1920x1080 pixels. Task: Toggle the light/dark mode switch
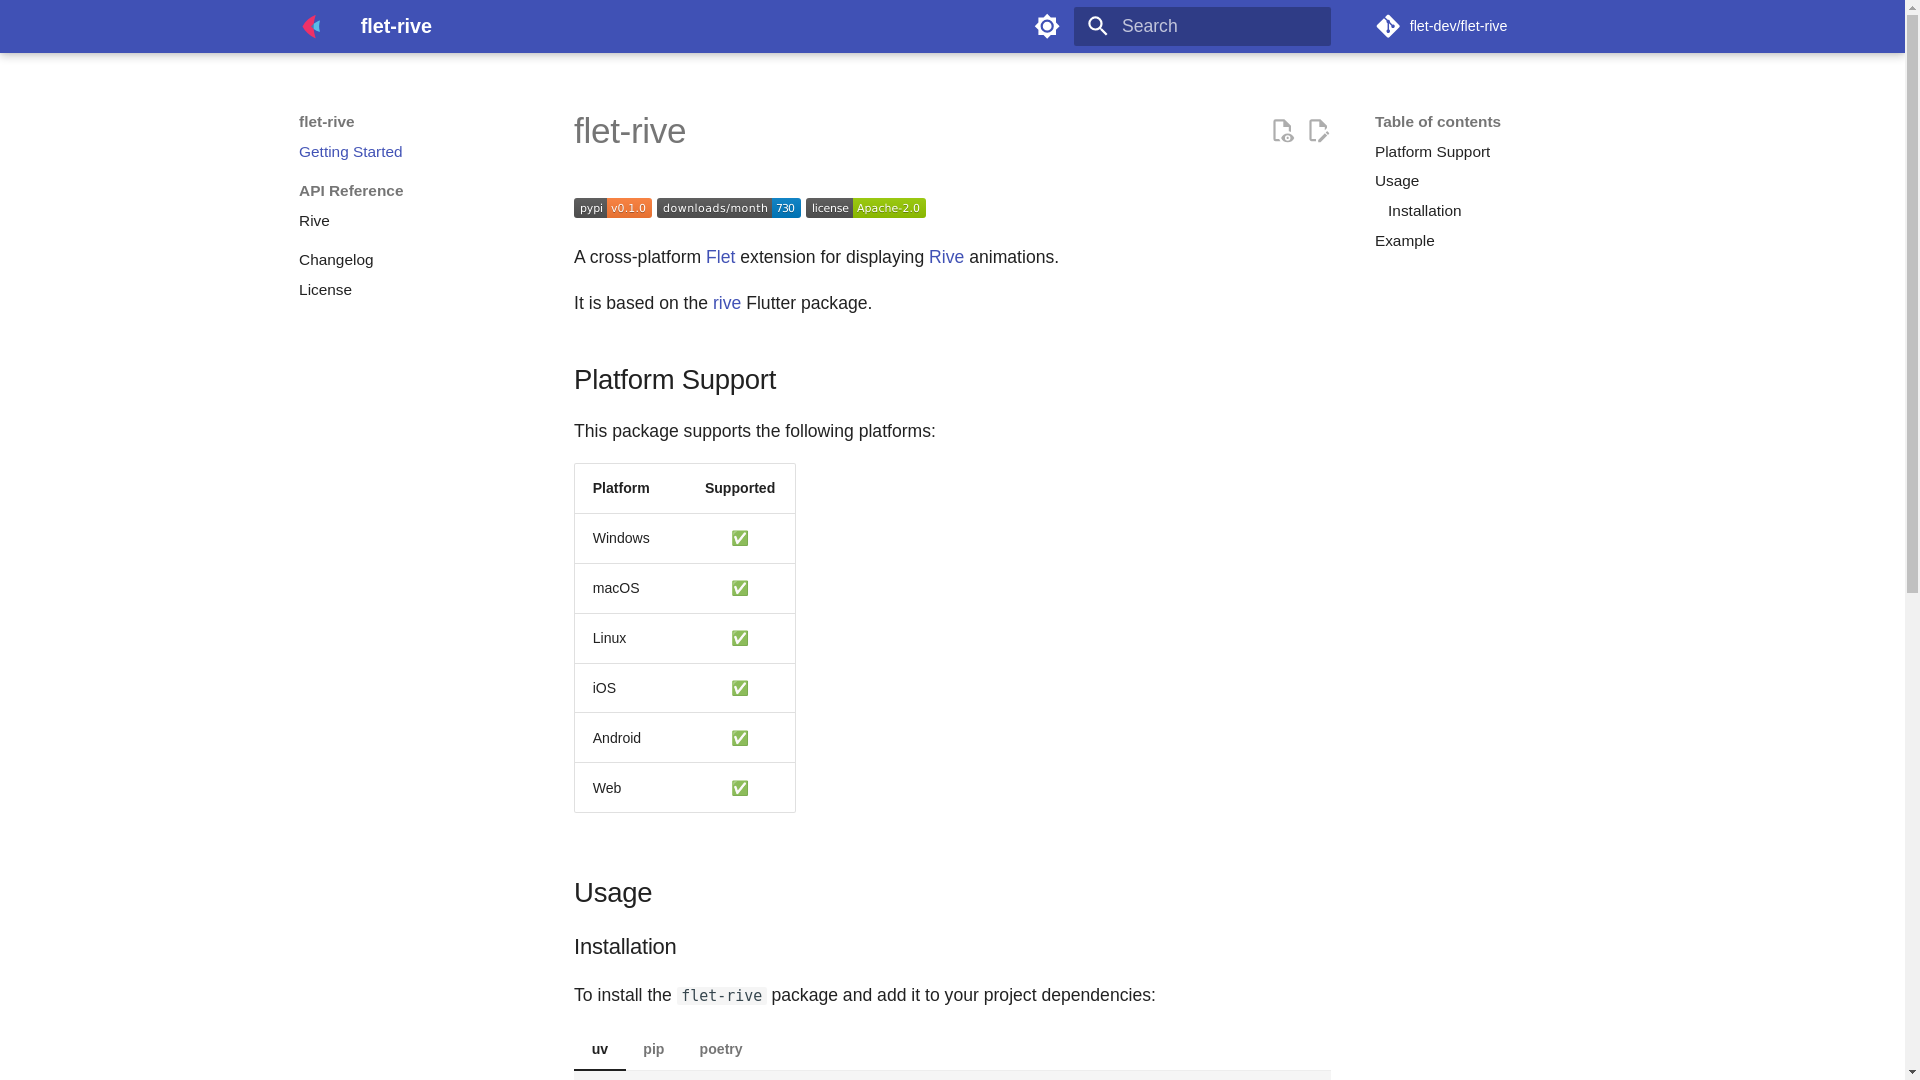[1047, 26]
